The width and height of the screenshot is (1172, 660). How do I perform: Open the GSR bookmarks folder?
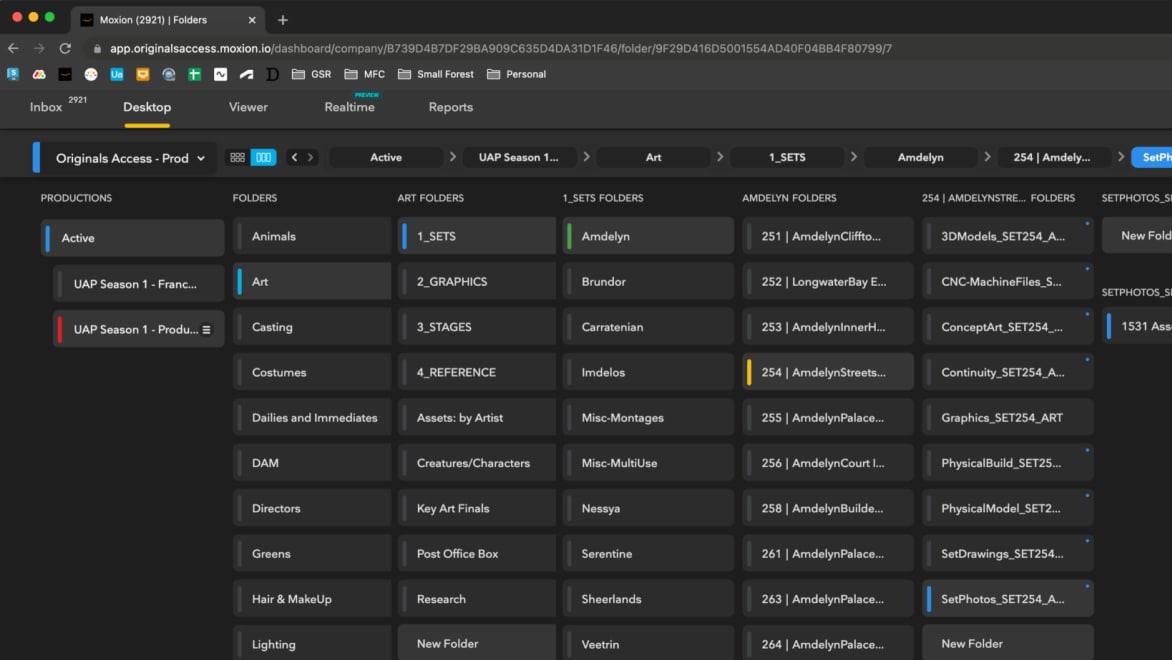311,74
